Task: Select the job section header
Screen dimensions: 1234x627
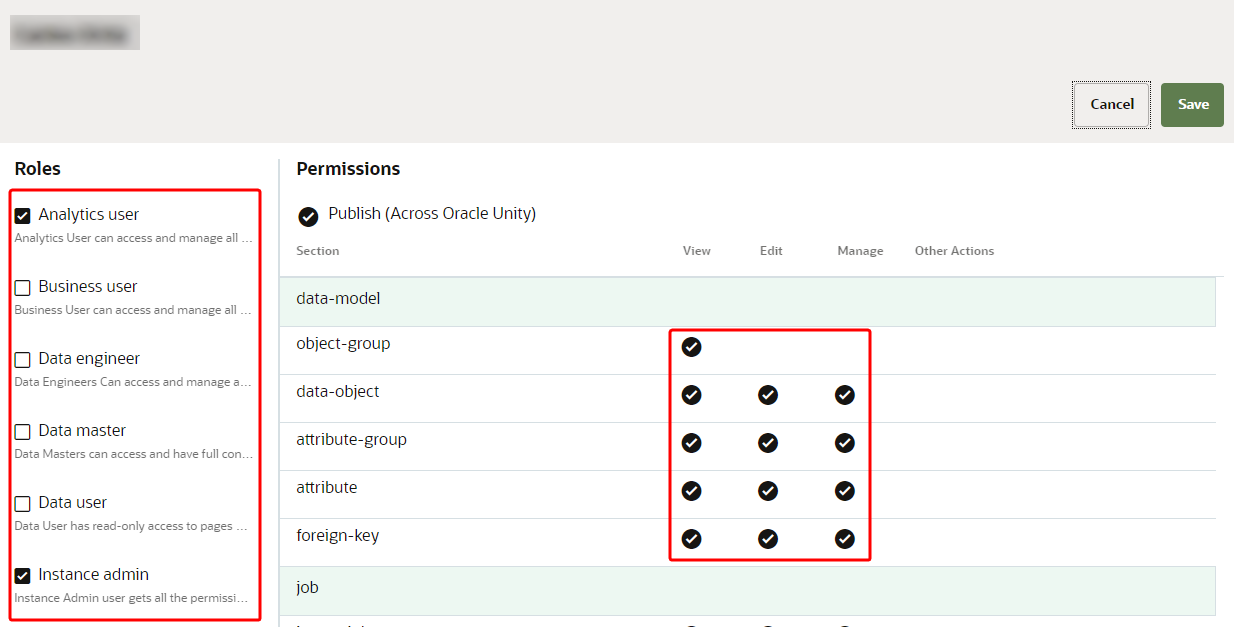Action: [747, 590]
